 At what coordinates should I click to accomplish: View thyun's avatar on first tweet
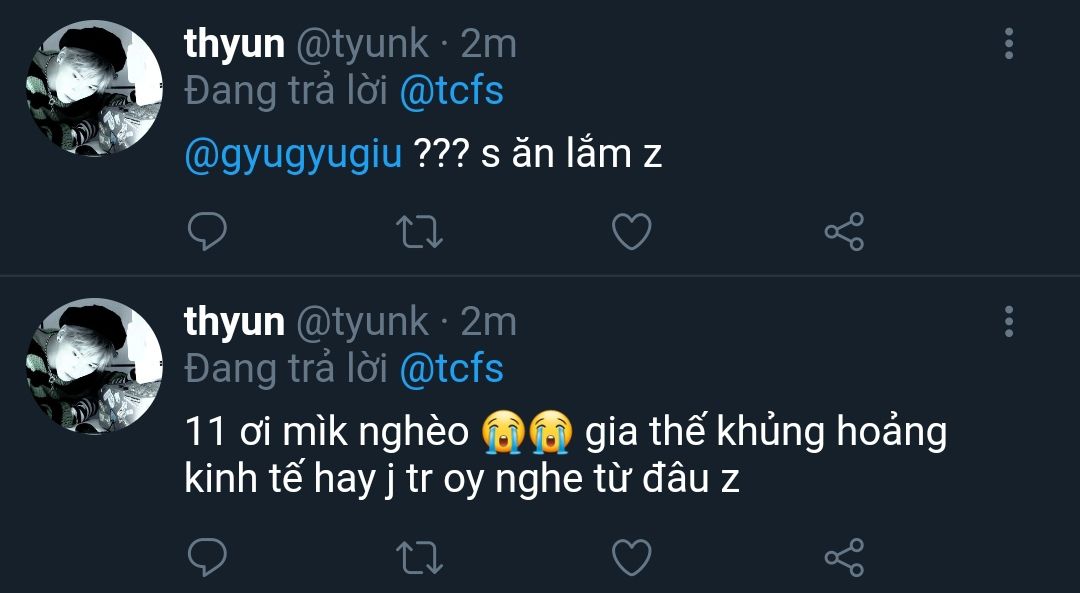click(94, 88)
